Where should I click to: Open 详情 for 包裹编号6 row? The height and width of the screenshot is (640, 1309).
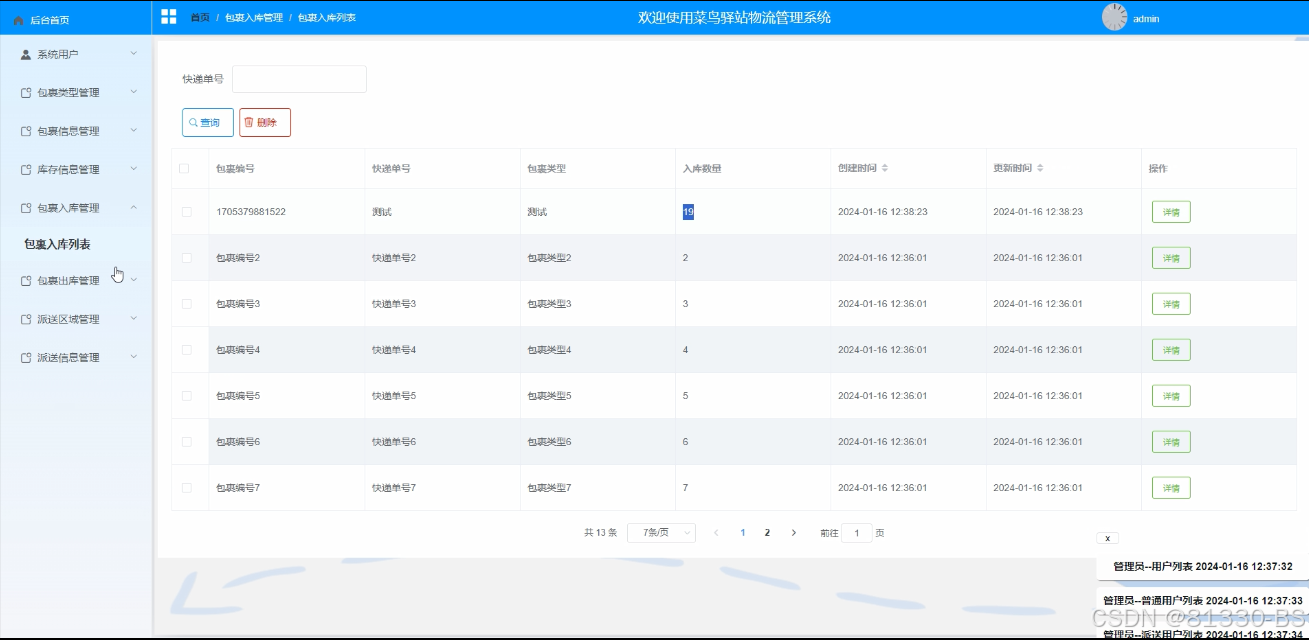point(1171,442)
